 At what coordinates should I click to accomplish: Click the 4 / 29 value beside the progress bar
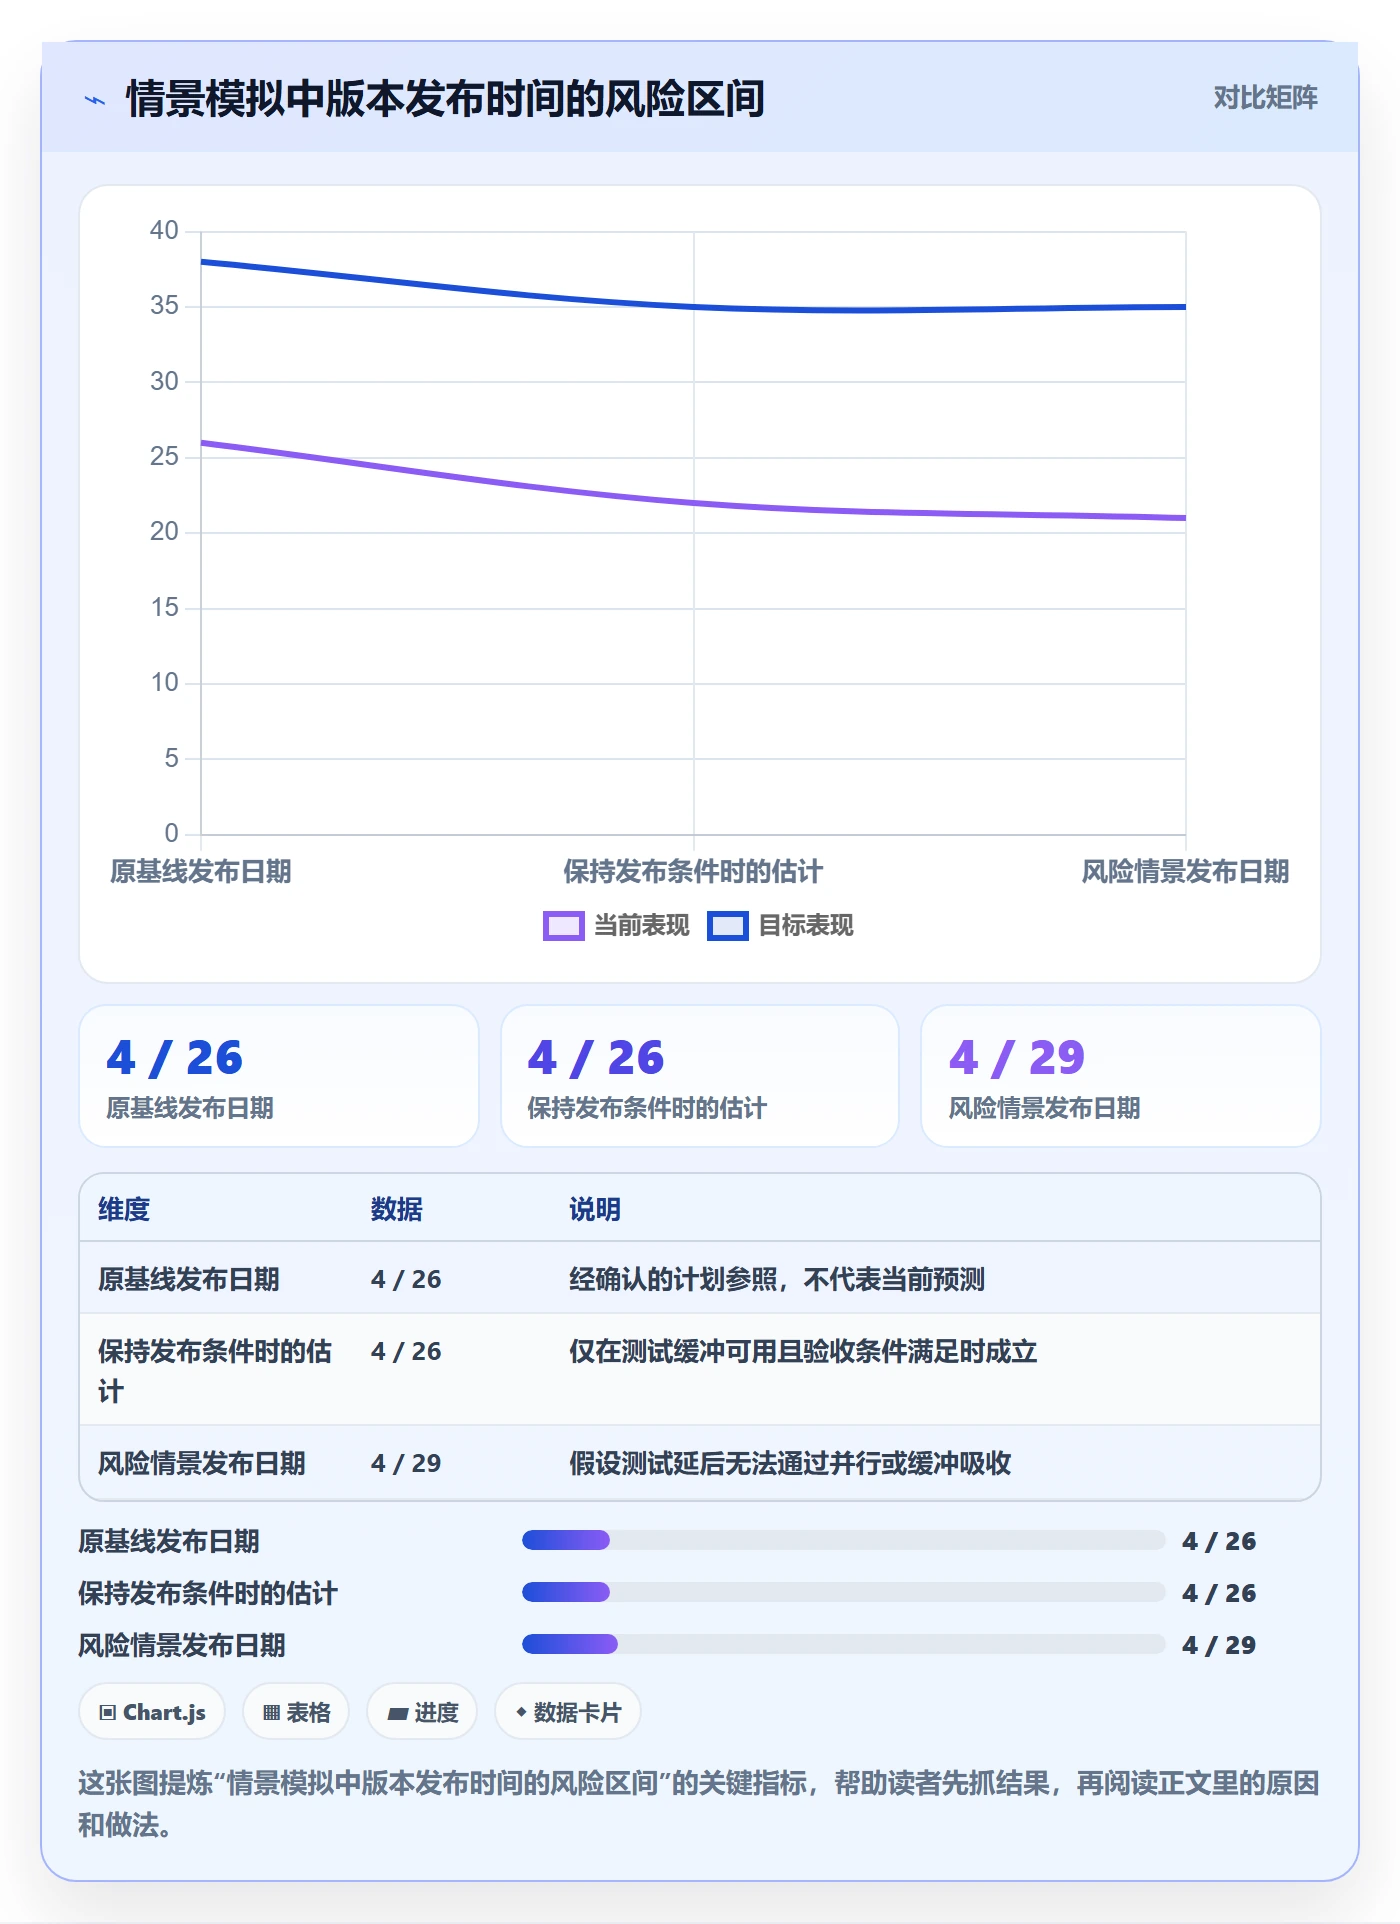(x=1219, y=1645)
